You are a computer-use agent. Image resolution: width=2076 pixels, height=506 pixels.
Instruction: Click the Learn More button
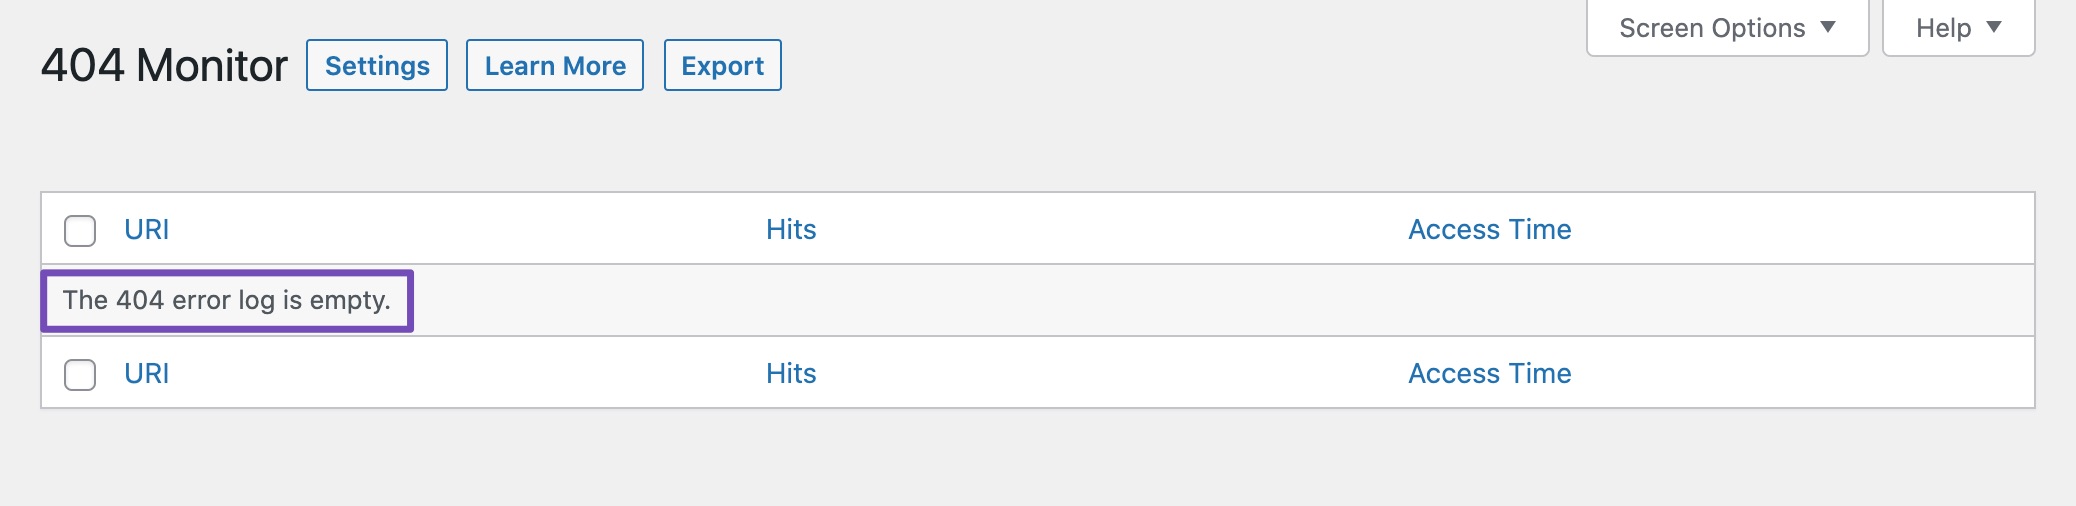point(555,65)
